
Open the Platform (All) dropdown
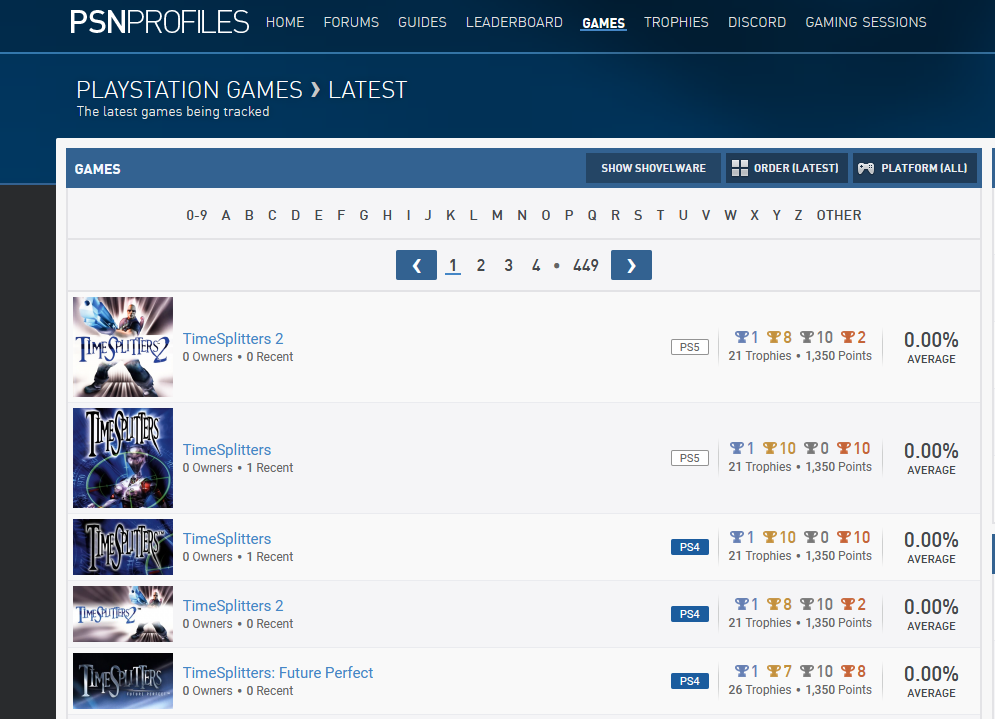(914, 168)
